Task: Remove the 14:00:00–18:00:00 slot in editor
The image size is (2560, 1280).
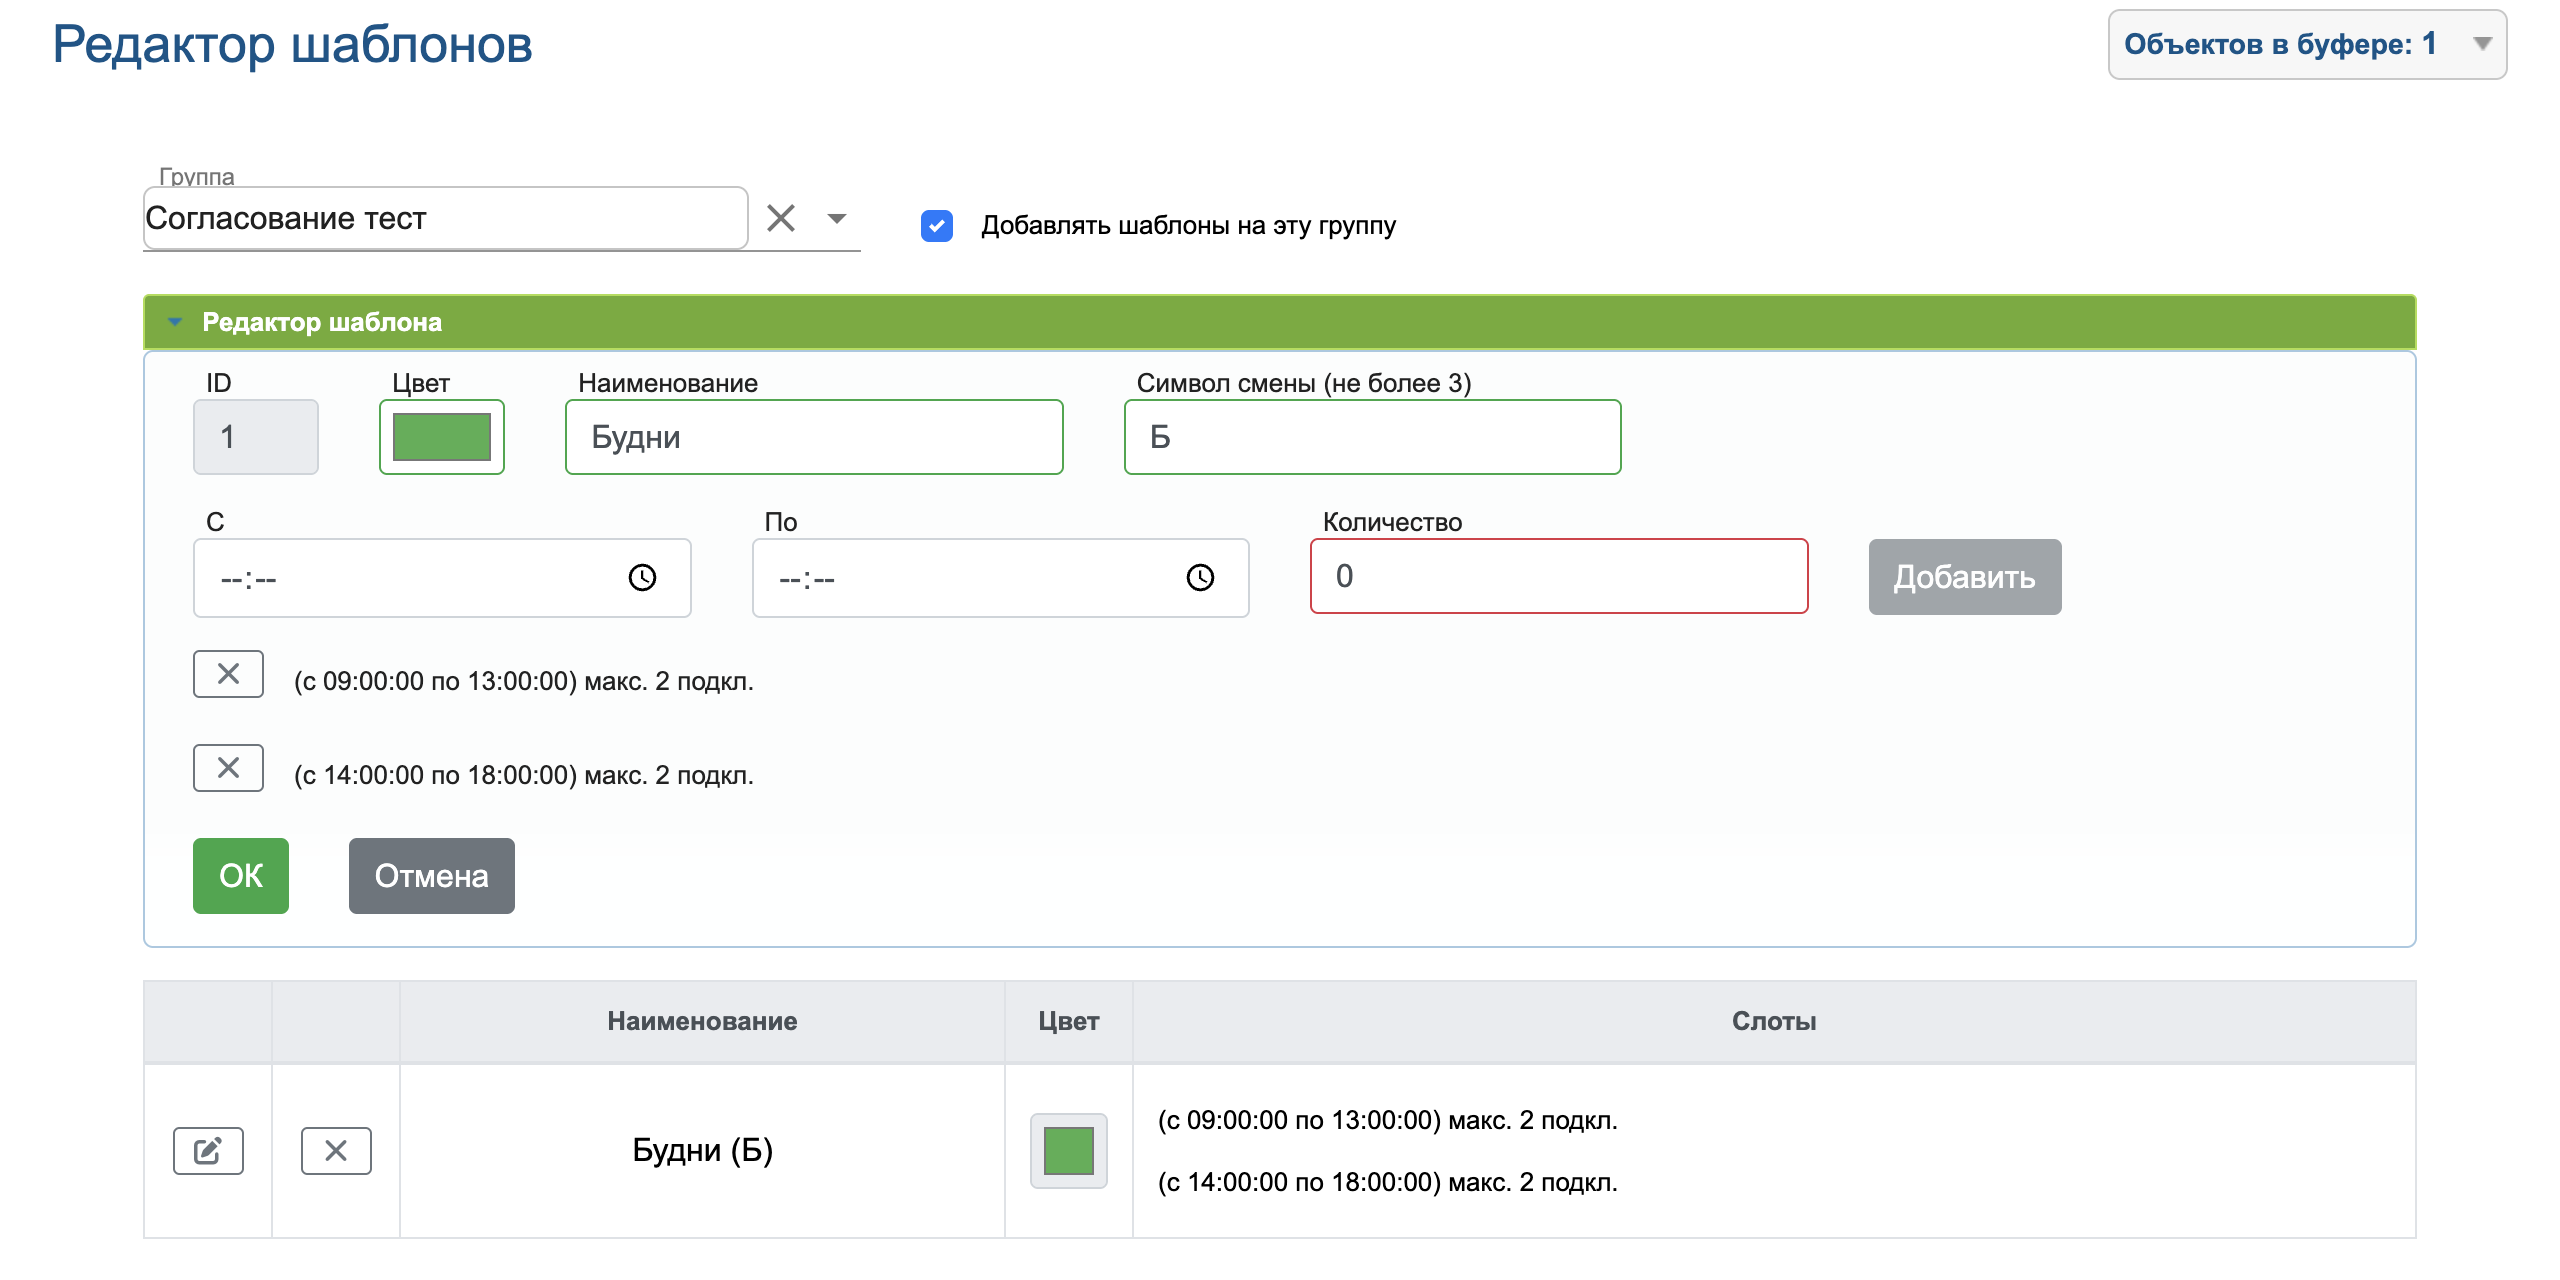Action: (228, 768)
